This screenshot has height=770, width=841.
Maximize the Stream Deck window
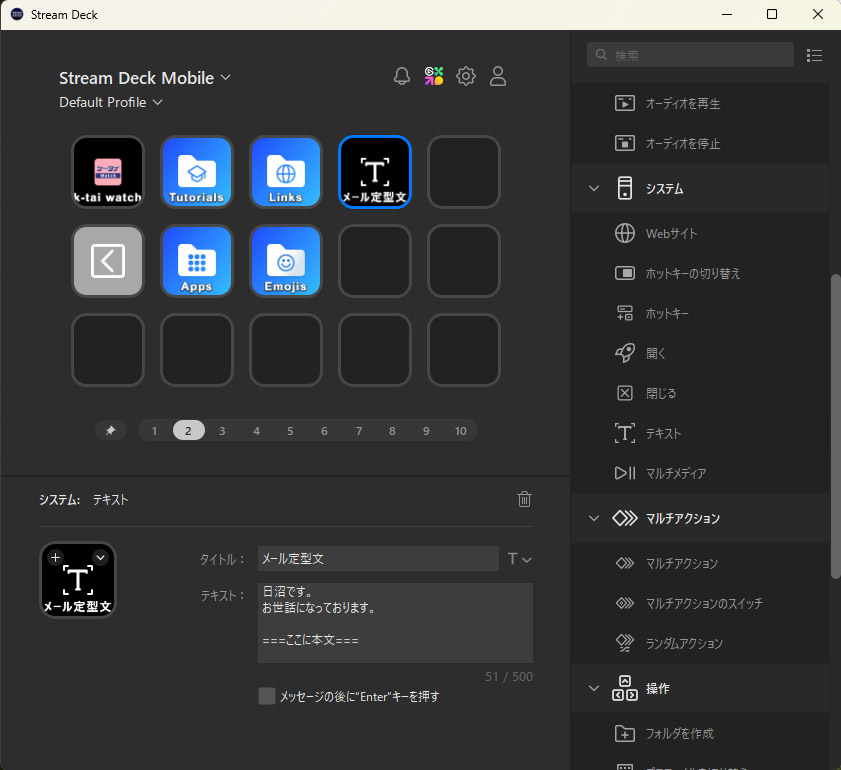pos(772,14)
